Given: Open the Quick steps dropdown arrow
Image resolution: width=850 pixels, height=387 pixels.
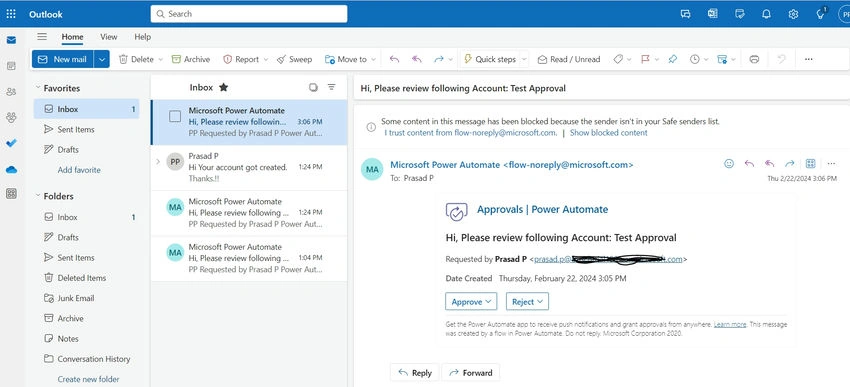Looking at the screenshot, I should click(x=524, y=60).
